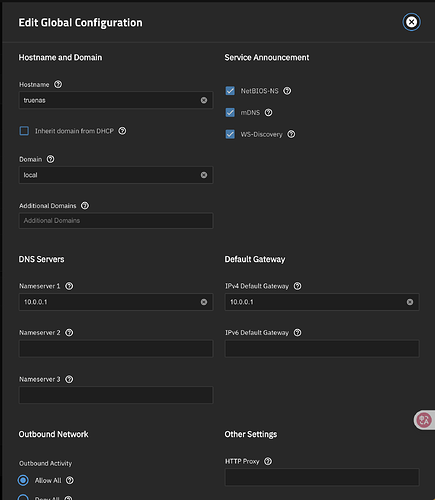Clear the Domain field with the x icon
The width and height of the screenshot is (435, 500).
[204, 175]
